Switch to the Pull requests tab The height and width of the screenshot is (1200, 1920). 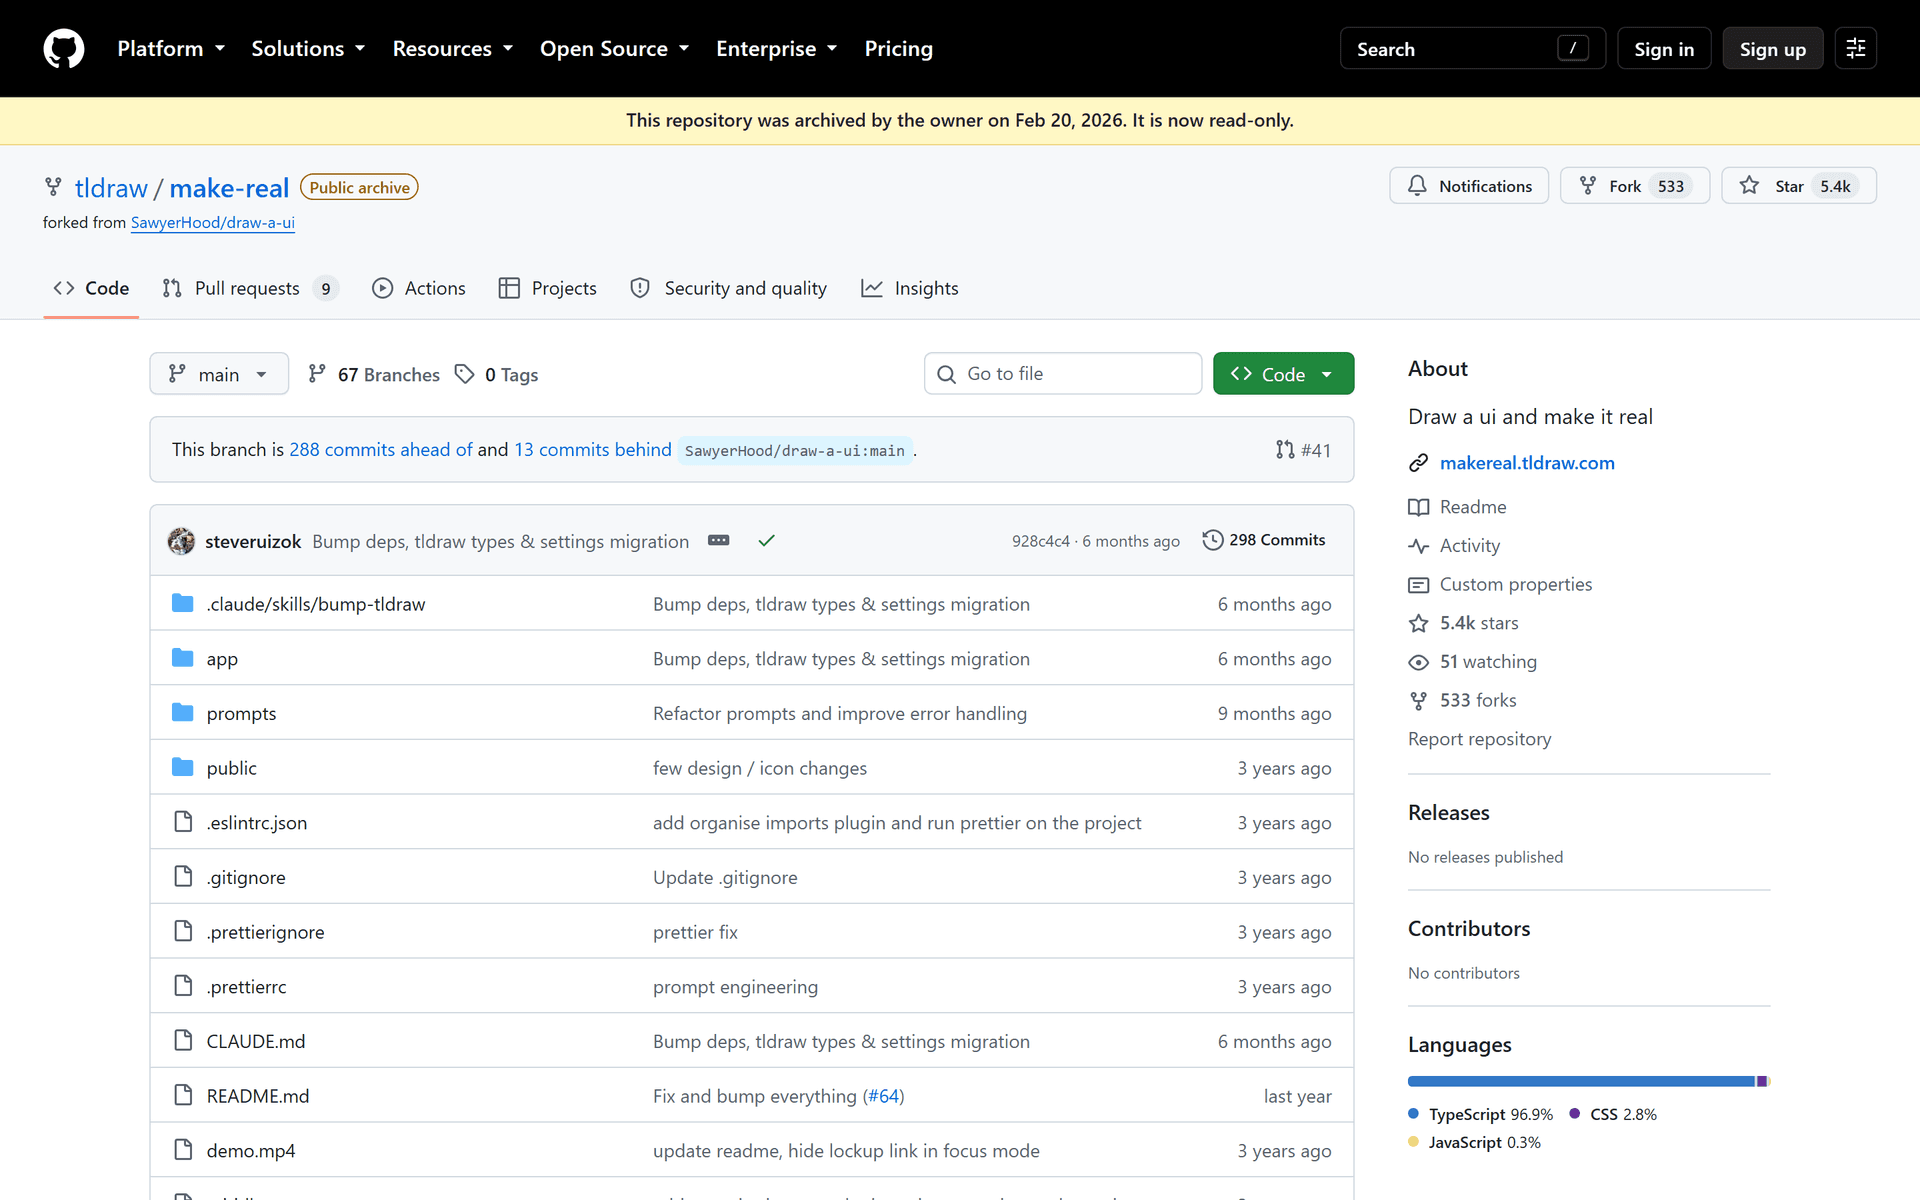point(250,288)
